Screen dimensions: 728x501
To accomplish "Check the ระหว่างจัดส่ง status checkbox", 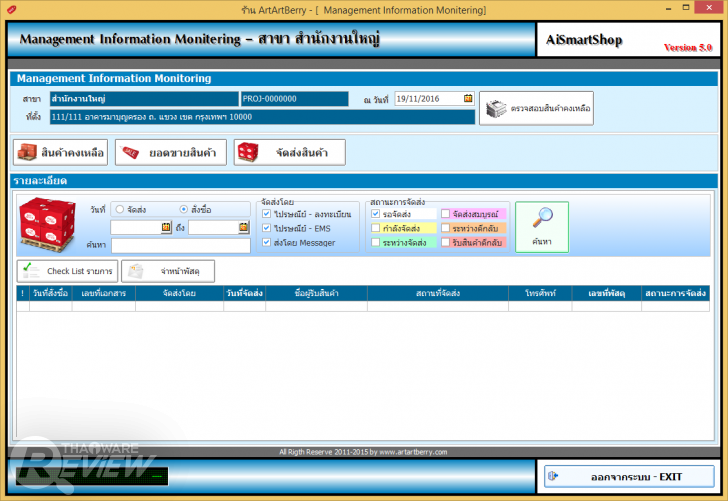I will (376, 242).
